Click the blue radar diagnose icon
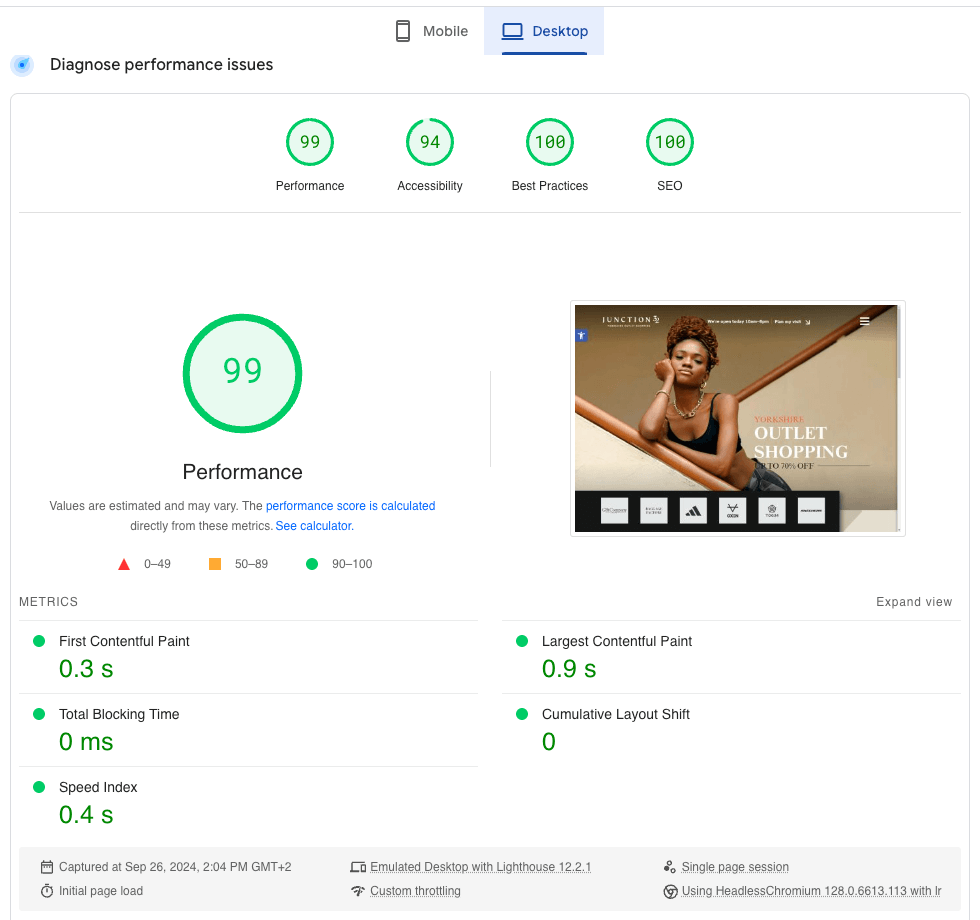Viewport: 980px width, 920px height. (x=22, y=64)
